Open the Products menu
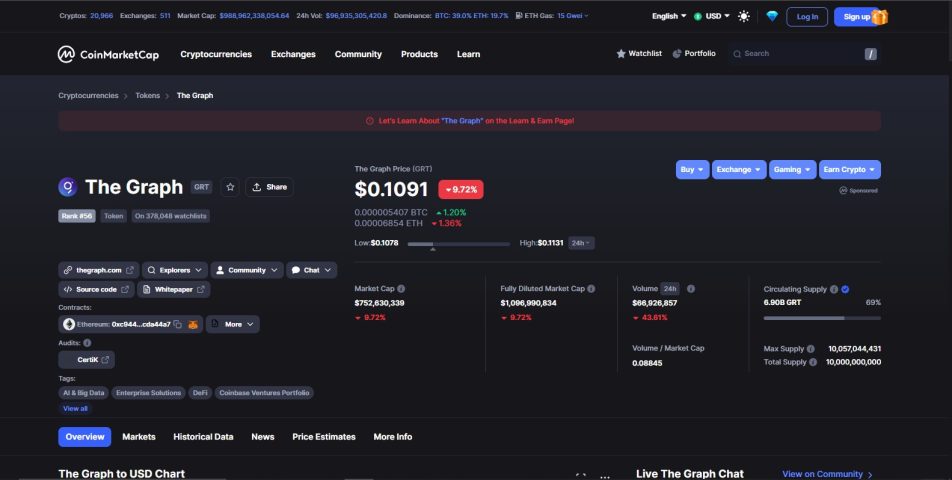952x480 pixels. [x=420, y=54]
